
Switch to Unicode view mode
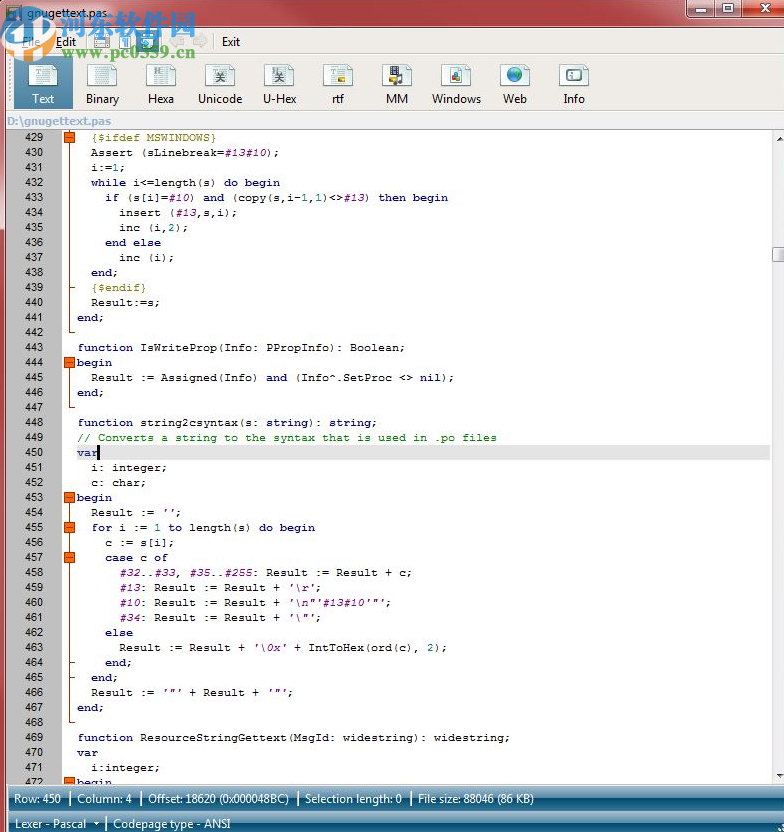(x=220, y=84)
